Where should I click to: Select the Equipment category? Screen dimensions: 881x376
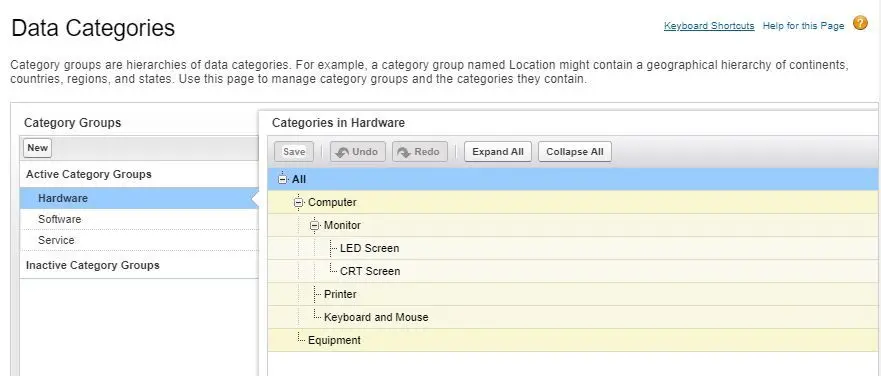(x=334, y=341)
